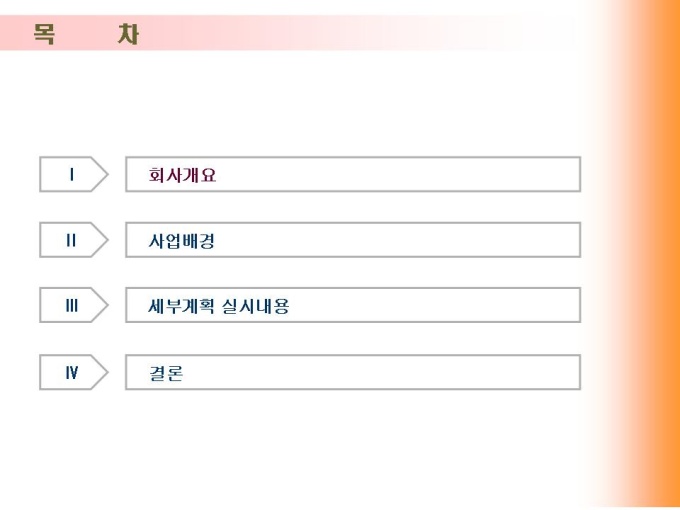Select the roman numeral IV arrow shape
This screenshot has height=510, width=680.
[72, 372]
